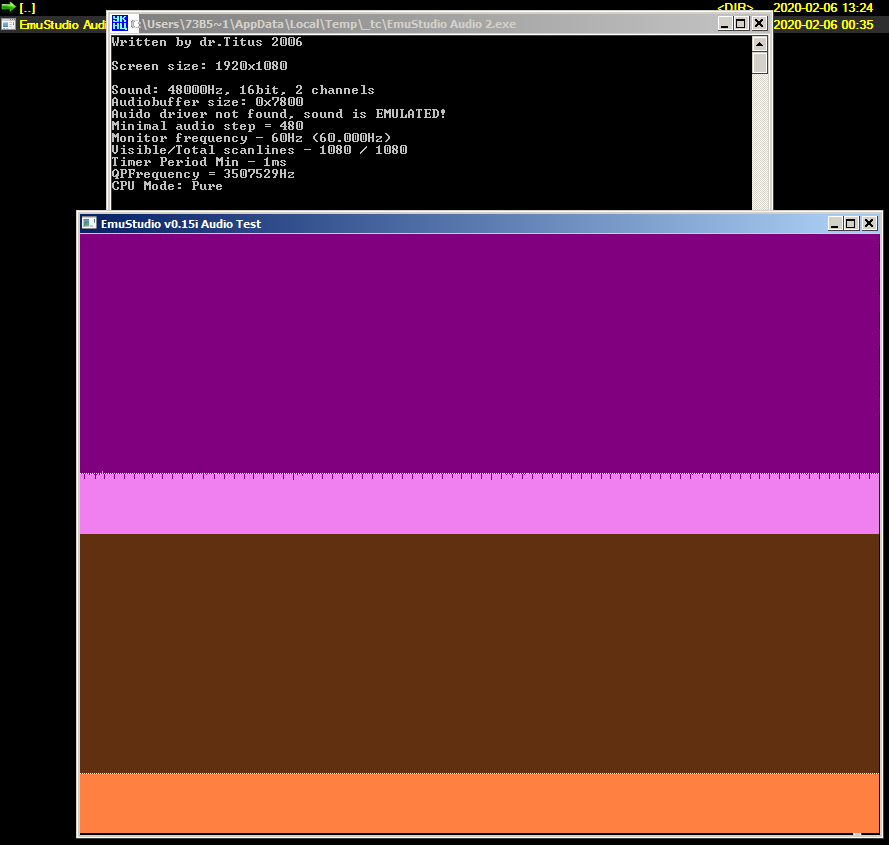889x845 pixels.
Task: Open the console window system menu icon
Action: pyautogui.click(x=119, y=23)
